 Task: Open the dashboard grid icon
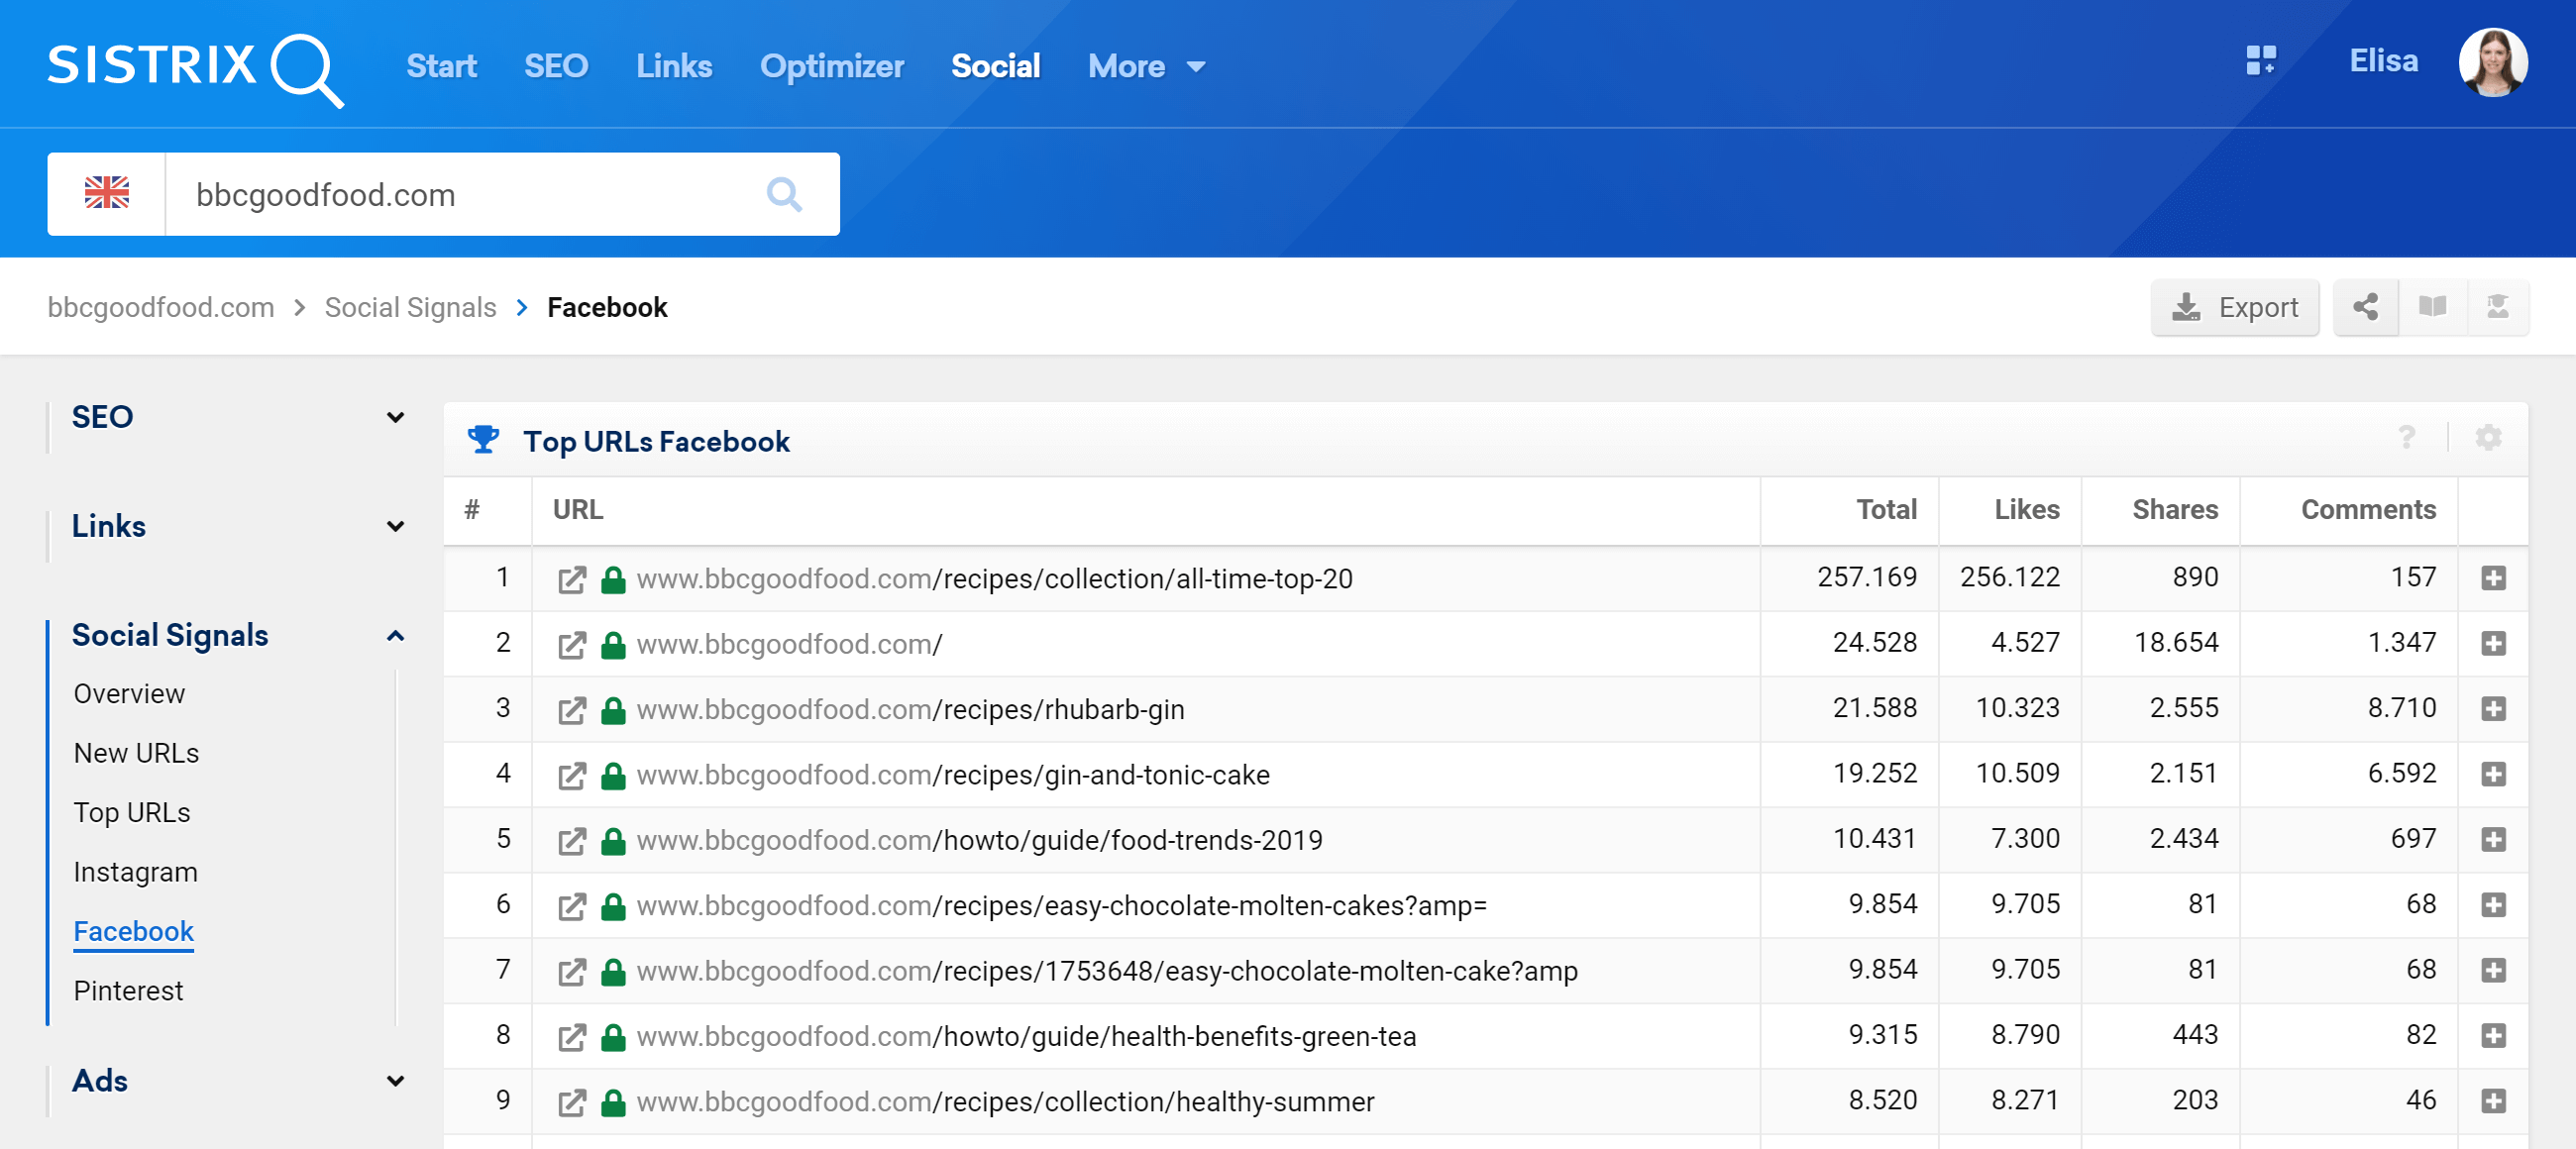[x=2260, y=61]
